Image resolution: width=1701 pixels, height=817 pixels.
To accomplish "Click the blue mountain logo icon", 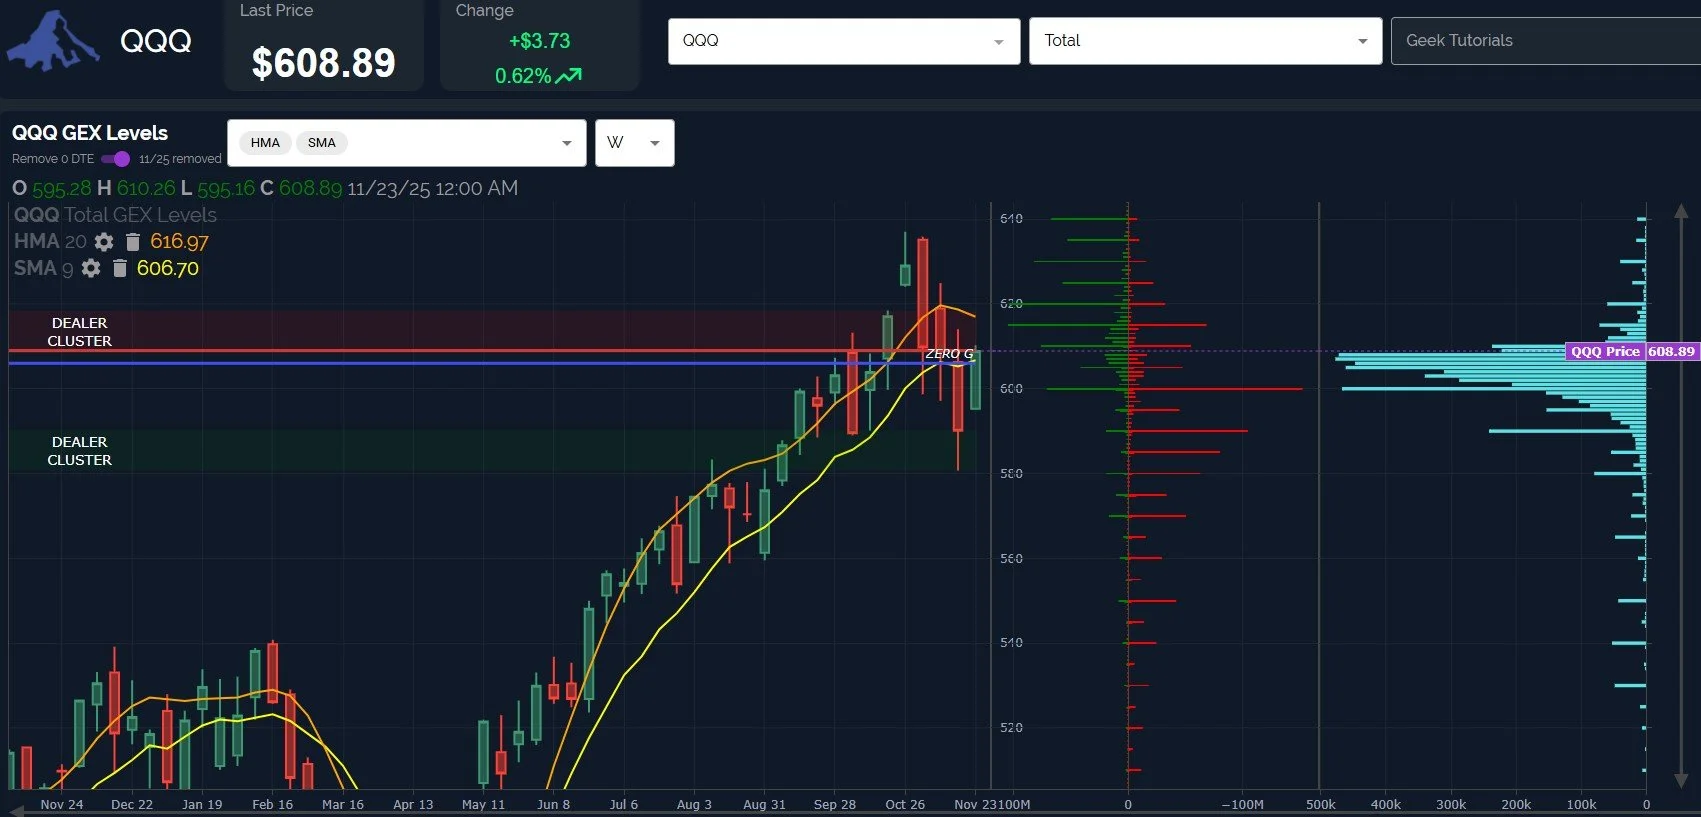I will pyautogui.click(x=52, y=42).
